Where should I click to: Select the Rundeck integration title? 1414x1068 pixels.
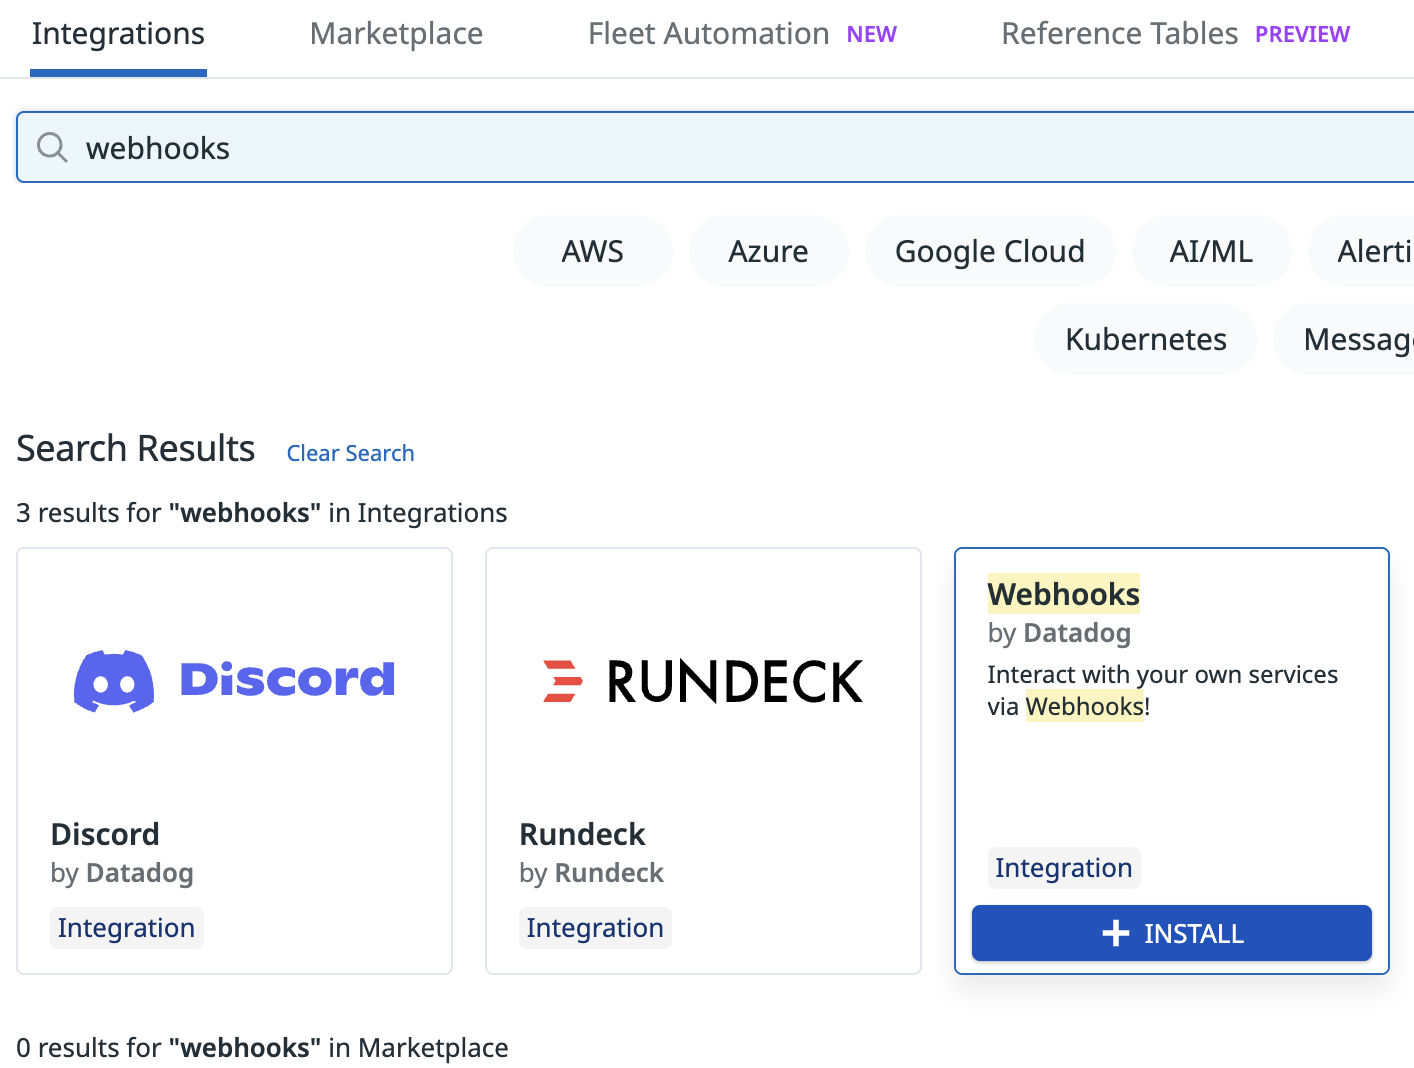pos(582,834)
